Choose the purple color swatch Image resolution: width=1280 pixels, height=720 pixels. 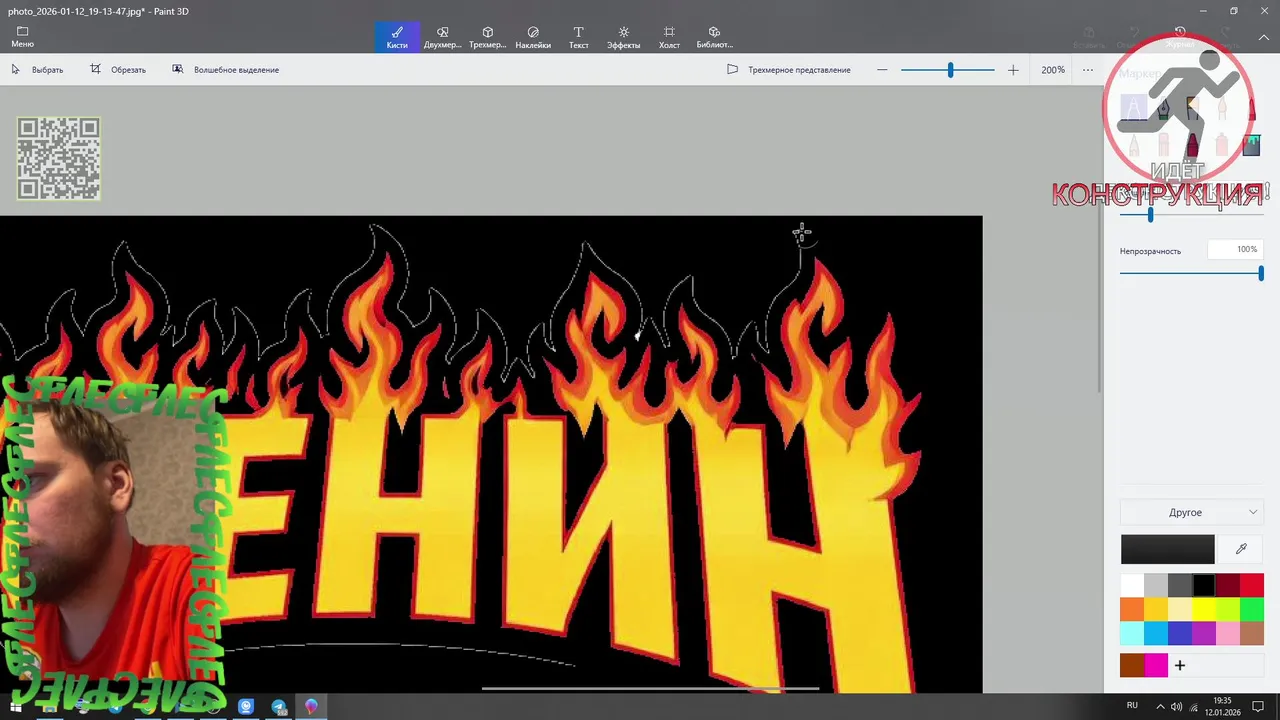(x=1204, y=633)
